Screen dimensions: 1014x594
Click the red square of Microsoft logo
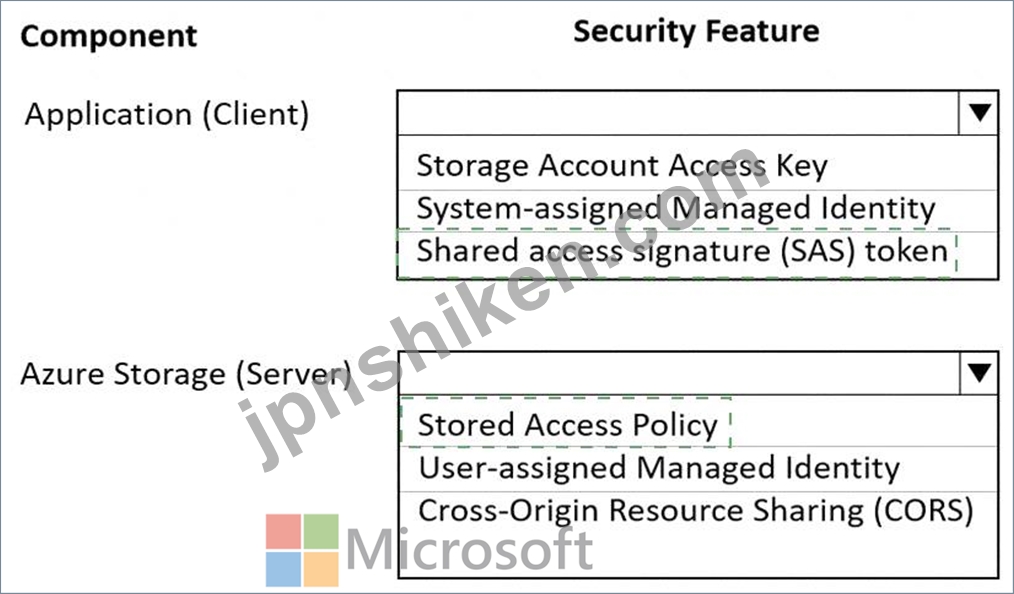click(283, 531)
